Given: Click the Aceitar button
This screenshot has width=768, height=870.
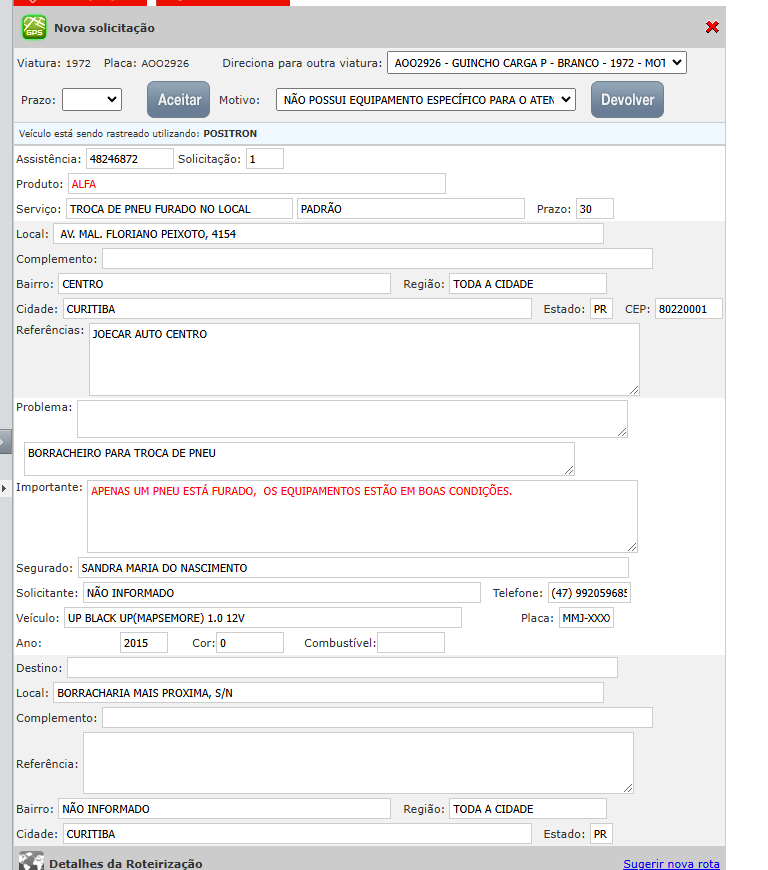Looking at the screenshot, I should pos(179,100).
